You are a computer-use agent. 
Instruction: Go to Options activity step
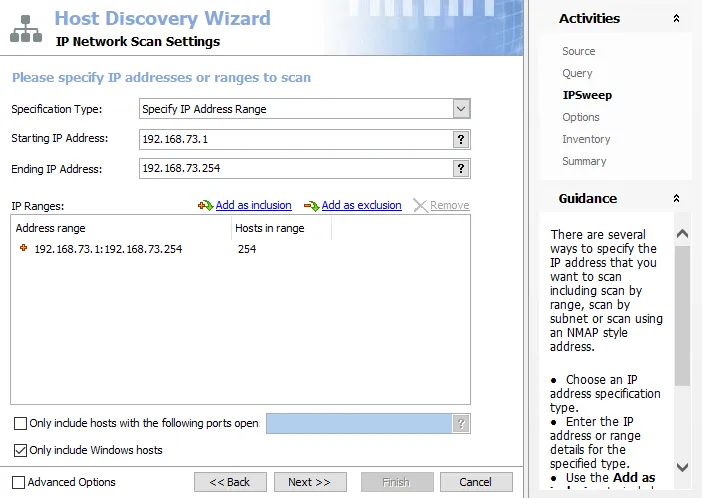tap(581, 117)
